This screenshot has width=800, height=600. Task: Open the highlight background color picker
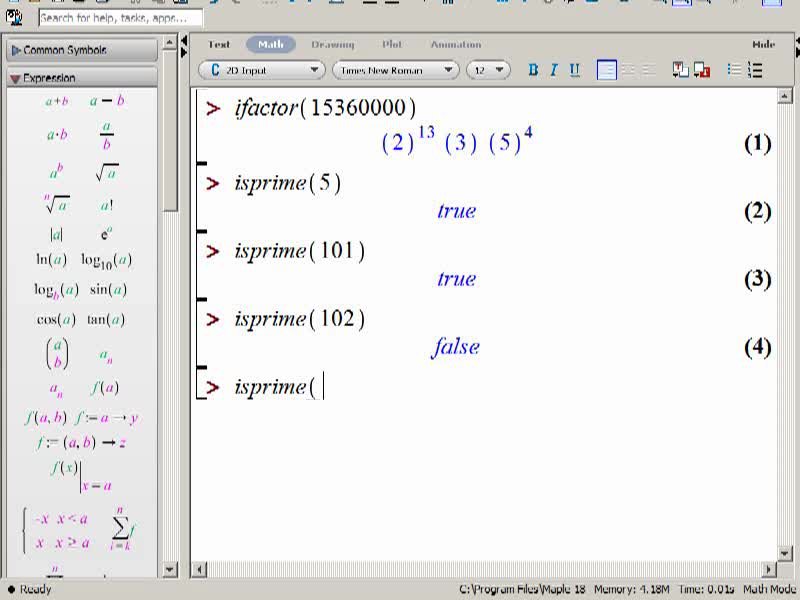click(702, 70)
